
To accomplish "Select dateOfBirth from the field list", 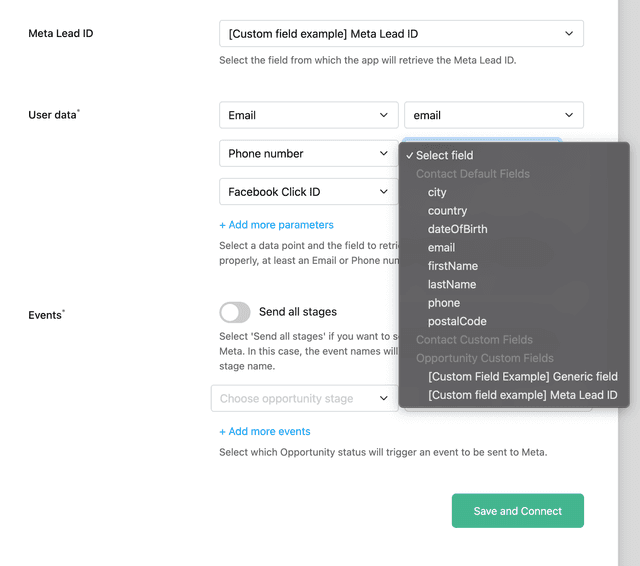I will coord(457,230).
